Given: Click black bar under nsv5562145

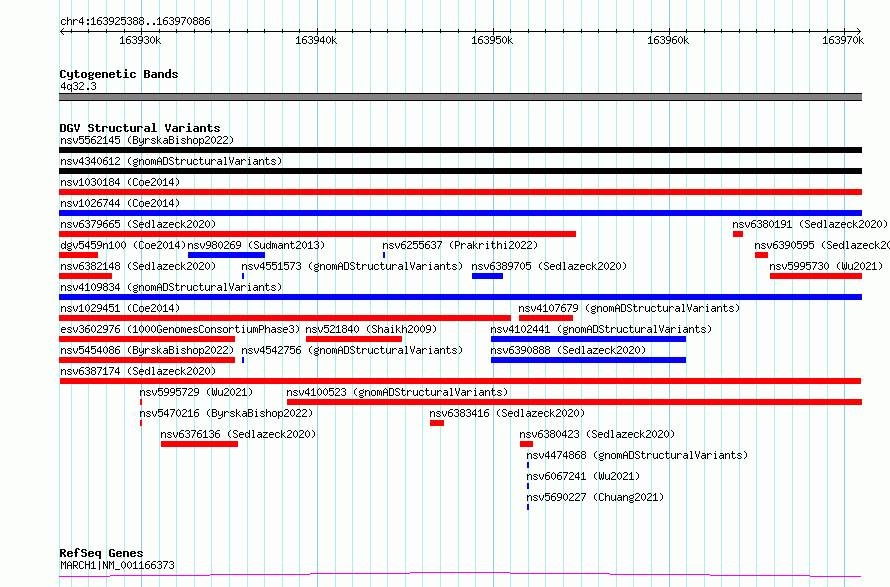Looking at the screenshot, I should [460, 150].
